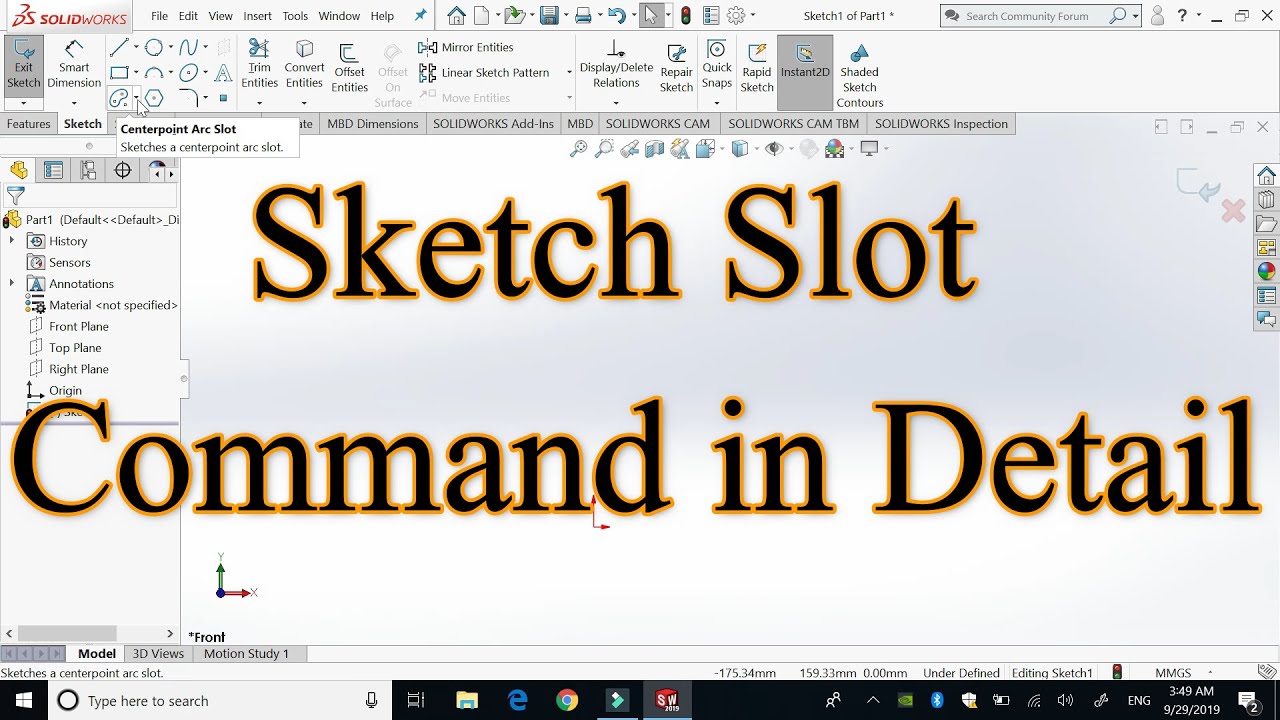Image resolution: width=1280 pixels, height=720 pixels.
Task: Select the Circle sketch tool
Action: pyautogui.click(x=154, y=48)
